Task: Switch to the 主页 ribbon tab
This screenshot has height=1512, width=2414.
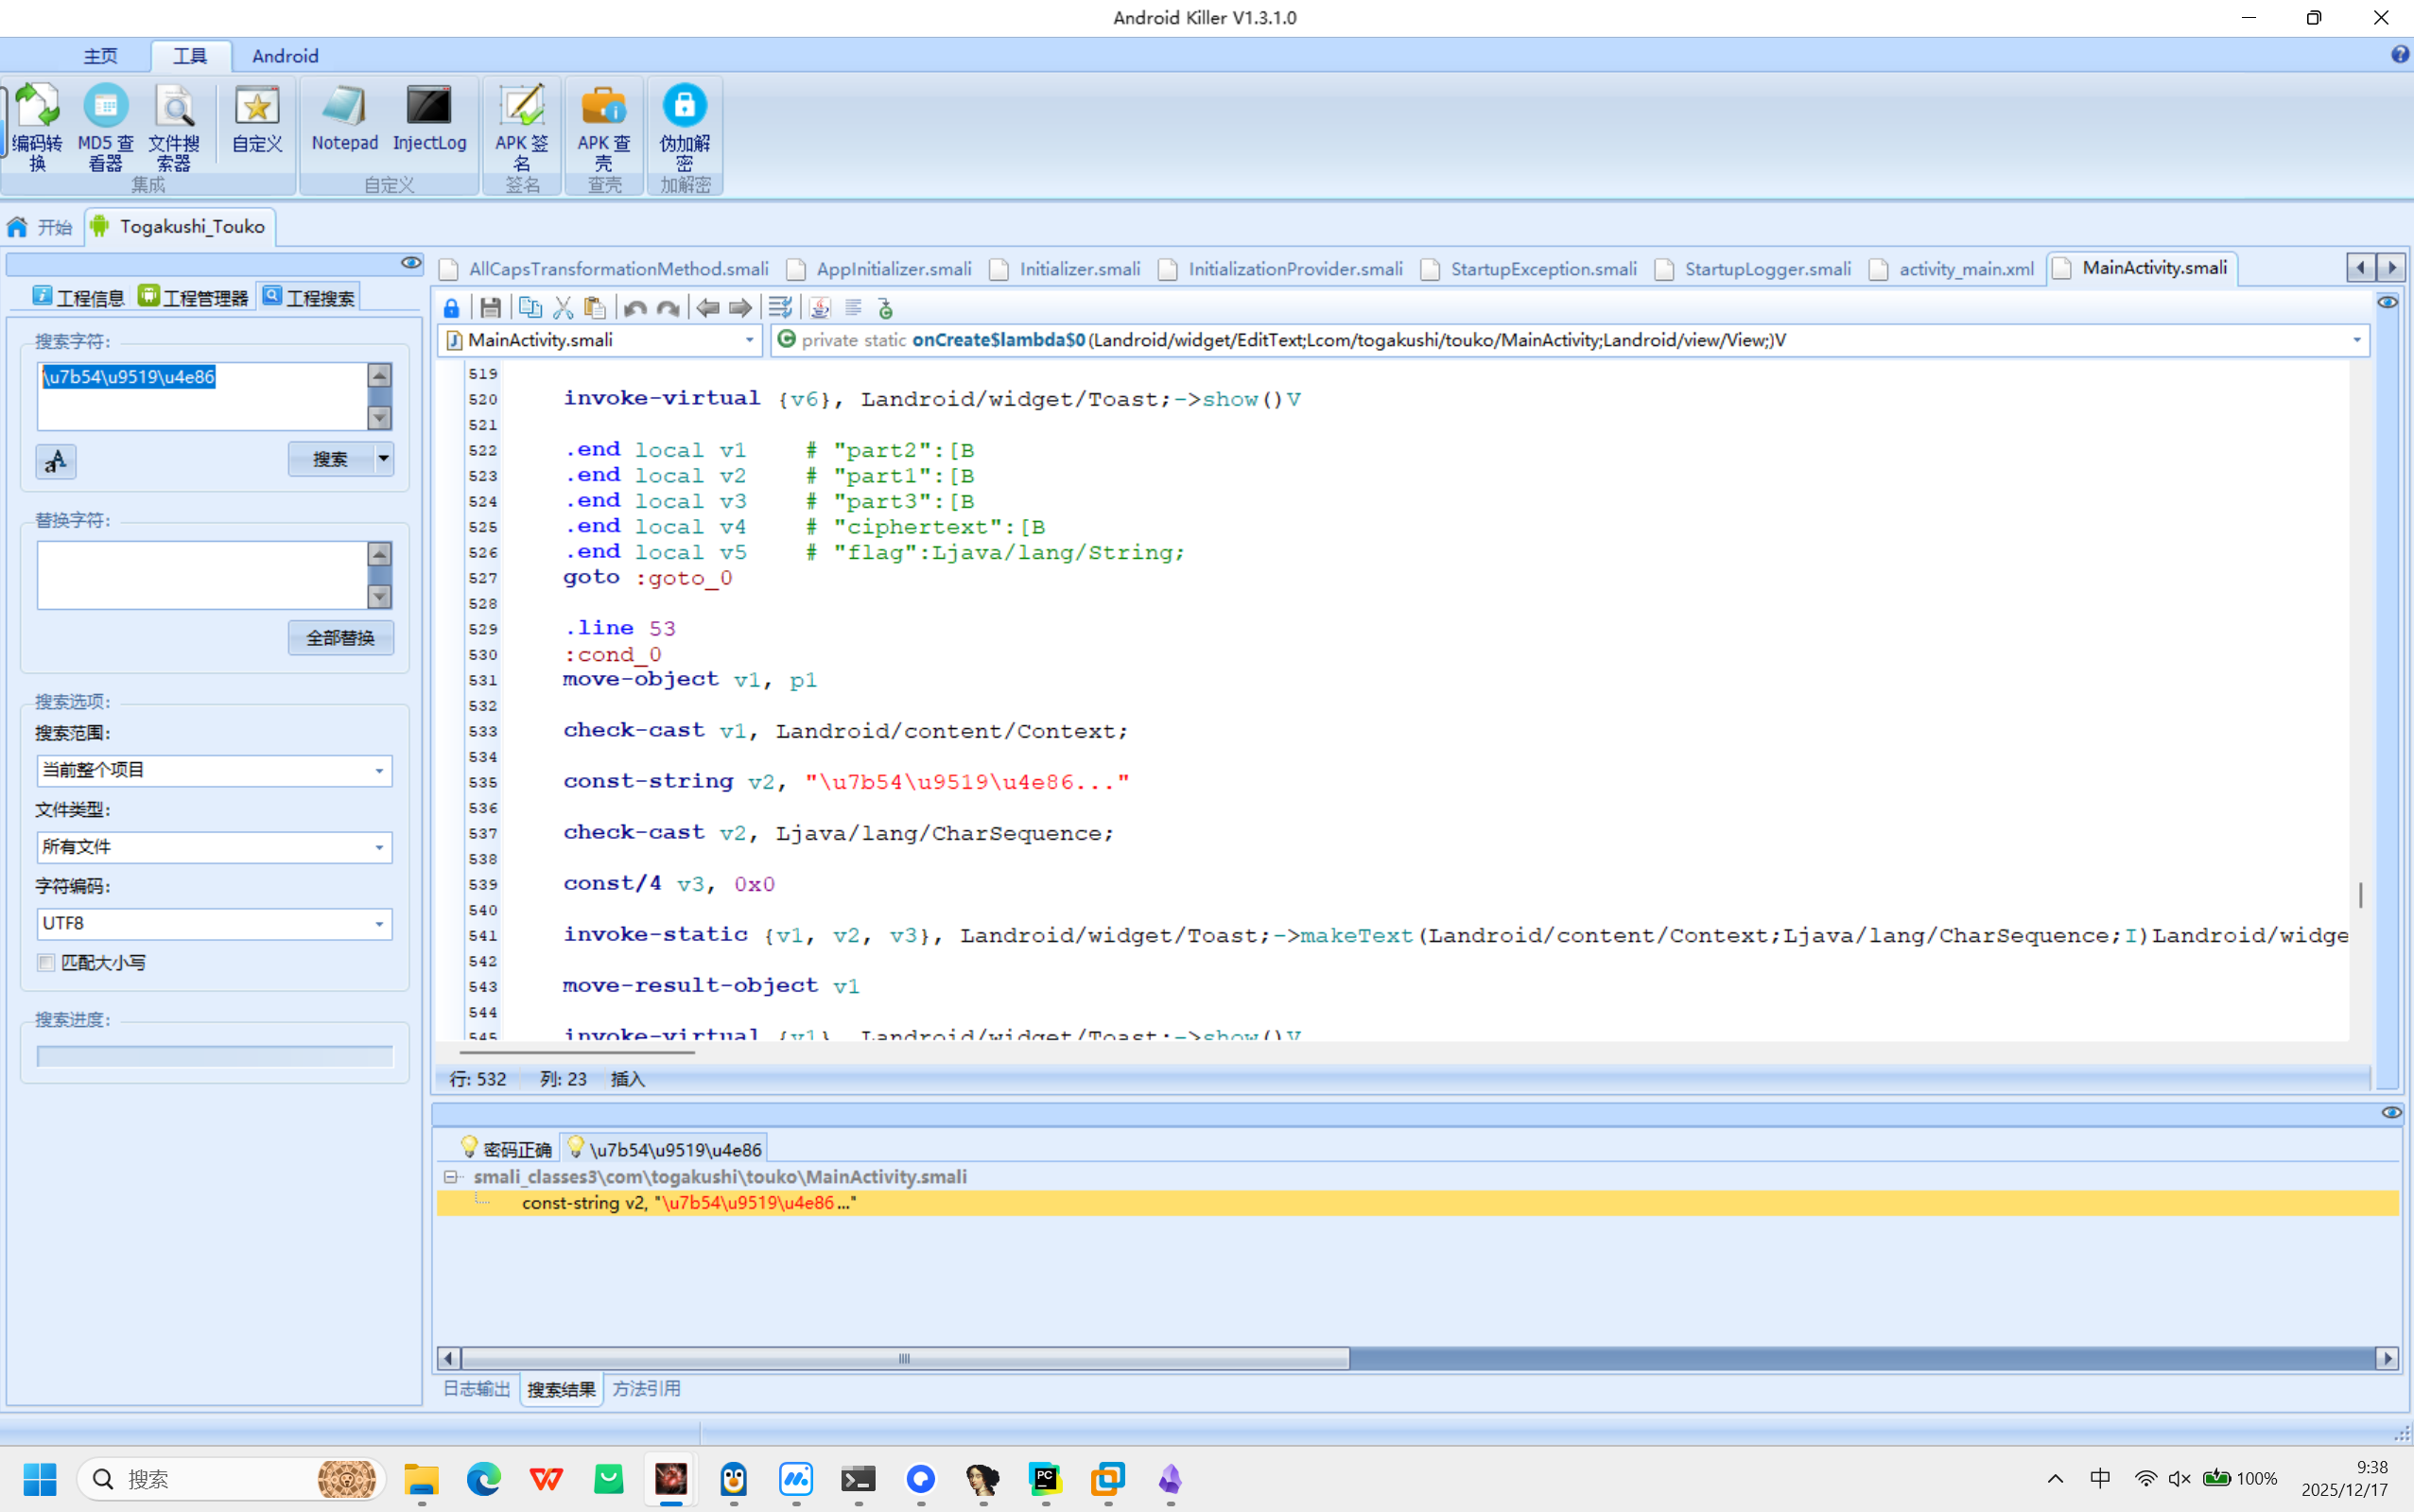Action: 100,56
